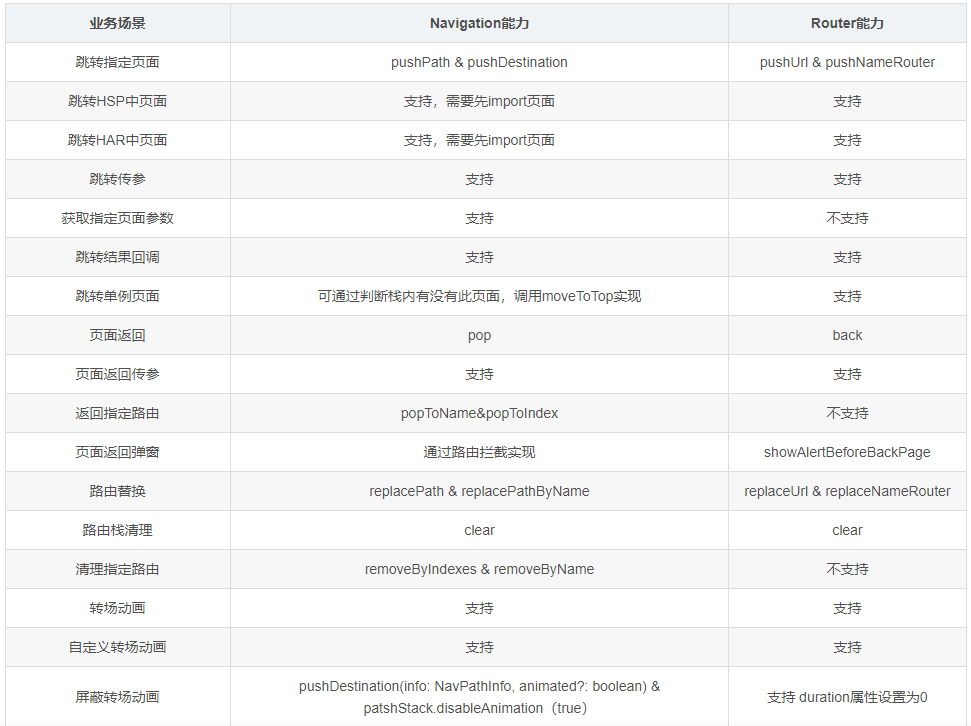The image size is (971, 726).
Task: Click the Router 支持 cell for 跳转HSP中页面
Action: pyautogui.click(x=847, y=101)
